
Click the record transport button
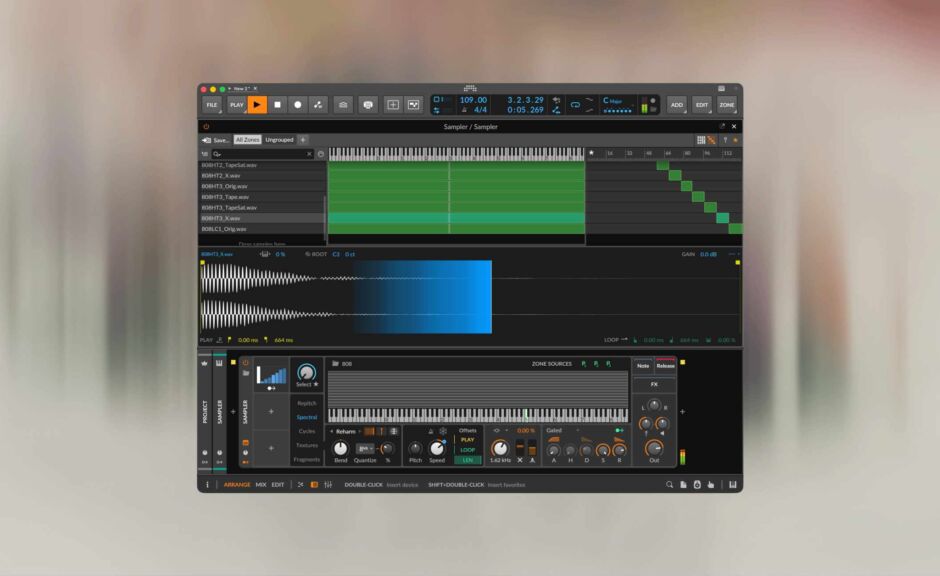tap(298, 105)
